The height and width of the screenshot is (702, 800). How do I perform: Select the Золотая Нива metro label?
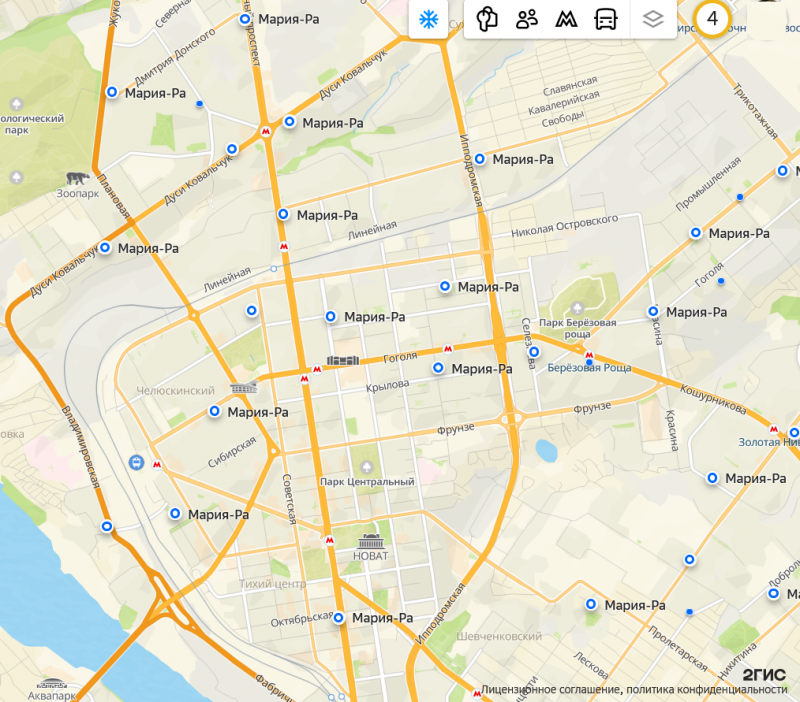(x=769, y=442)
